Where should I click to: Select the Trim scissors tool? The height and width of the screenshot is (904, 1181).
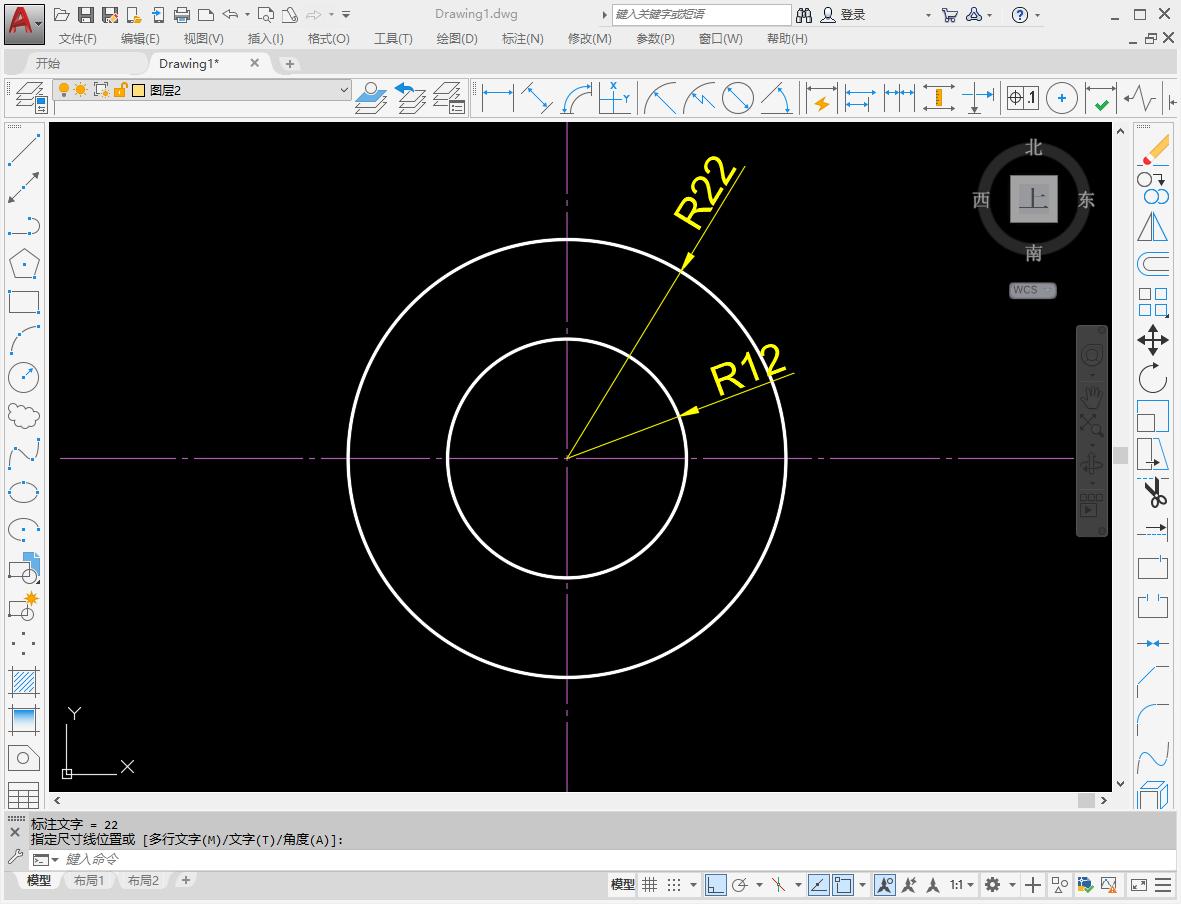tap(1153, 492)
